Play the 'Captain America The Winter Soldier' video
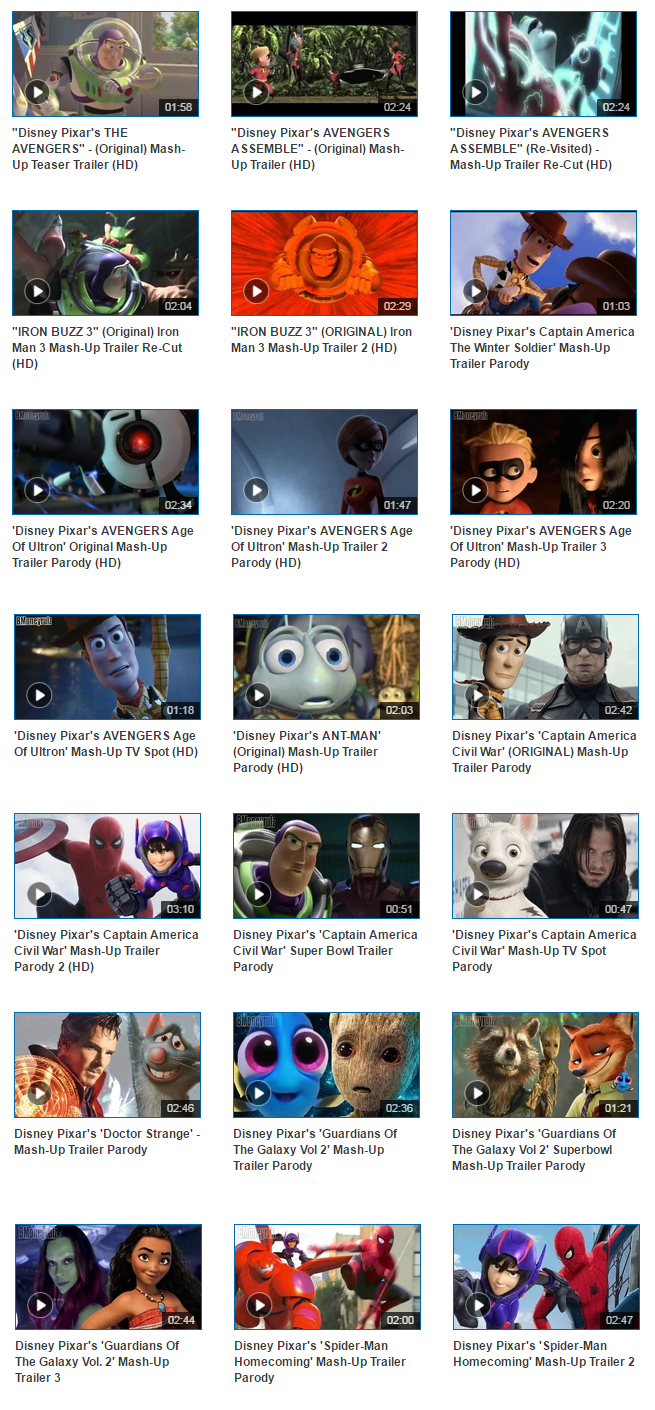This screenshot has width=655, height=1410. (x=543, y=263)
